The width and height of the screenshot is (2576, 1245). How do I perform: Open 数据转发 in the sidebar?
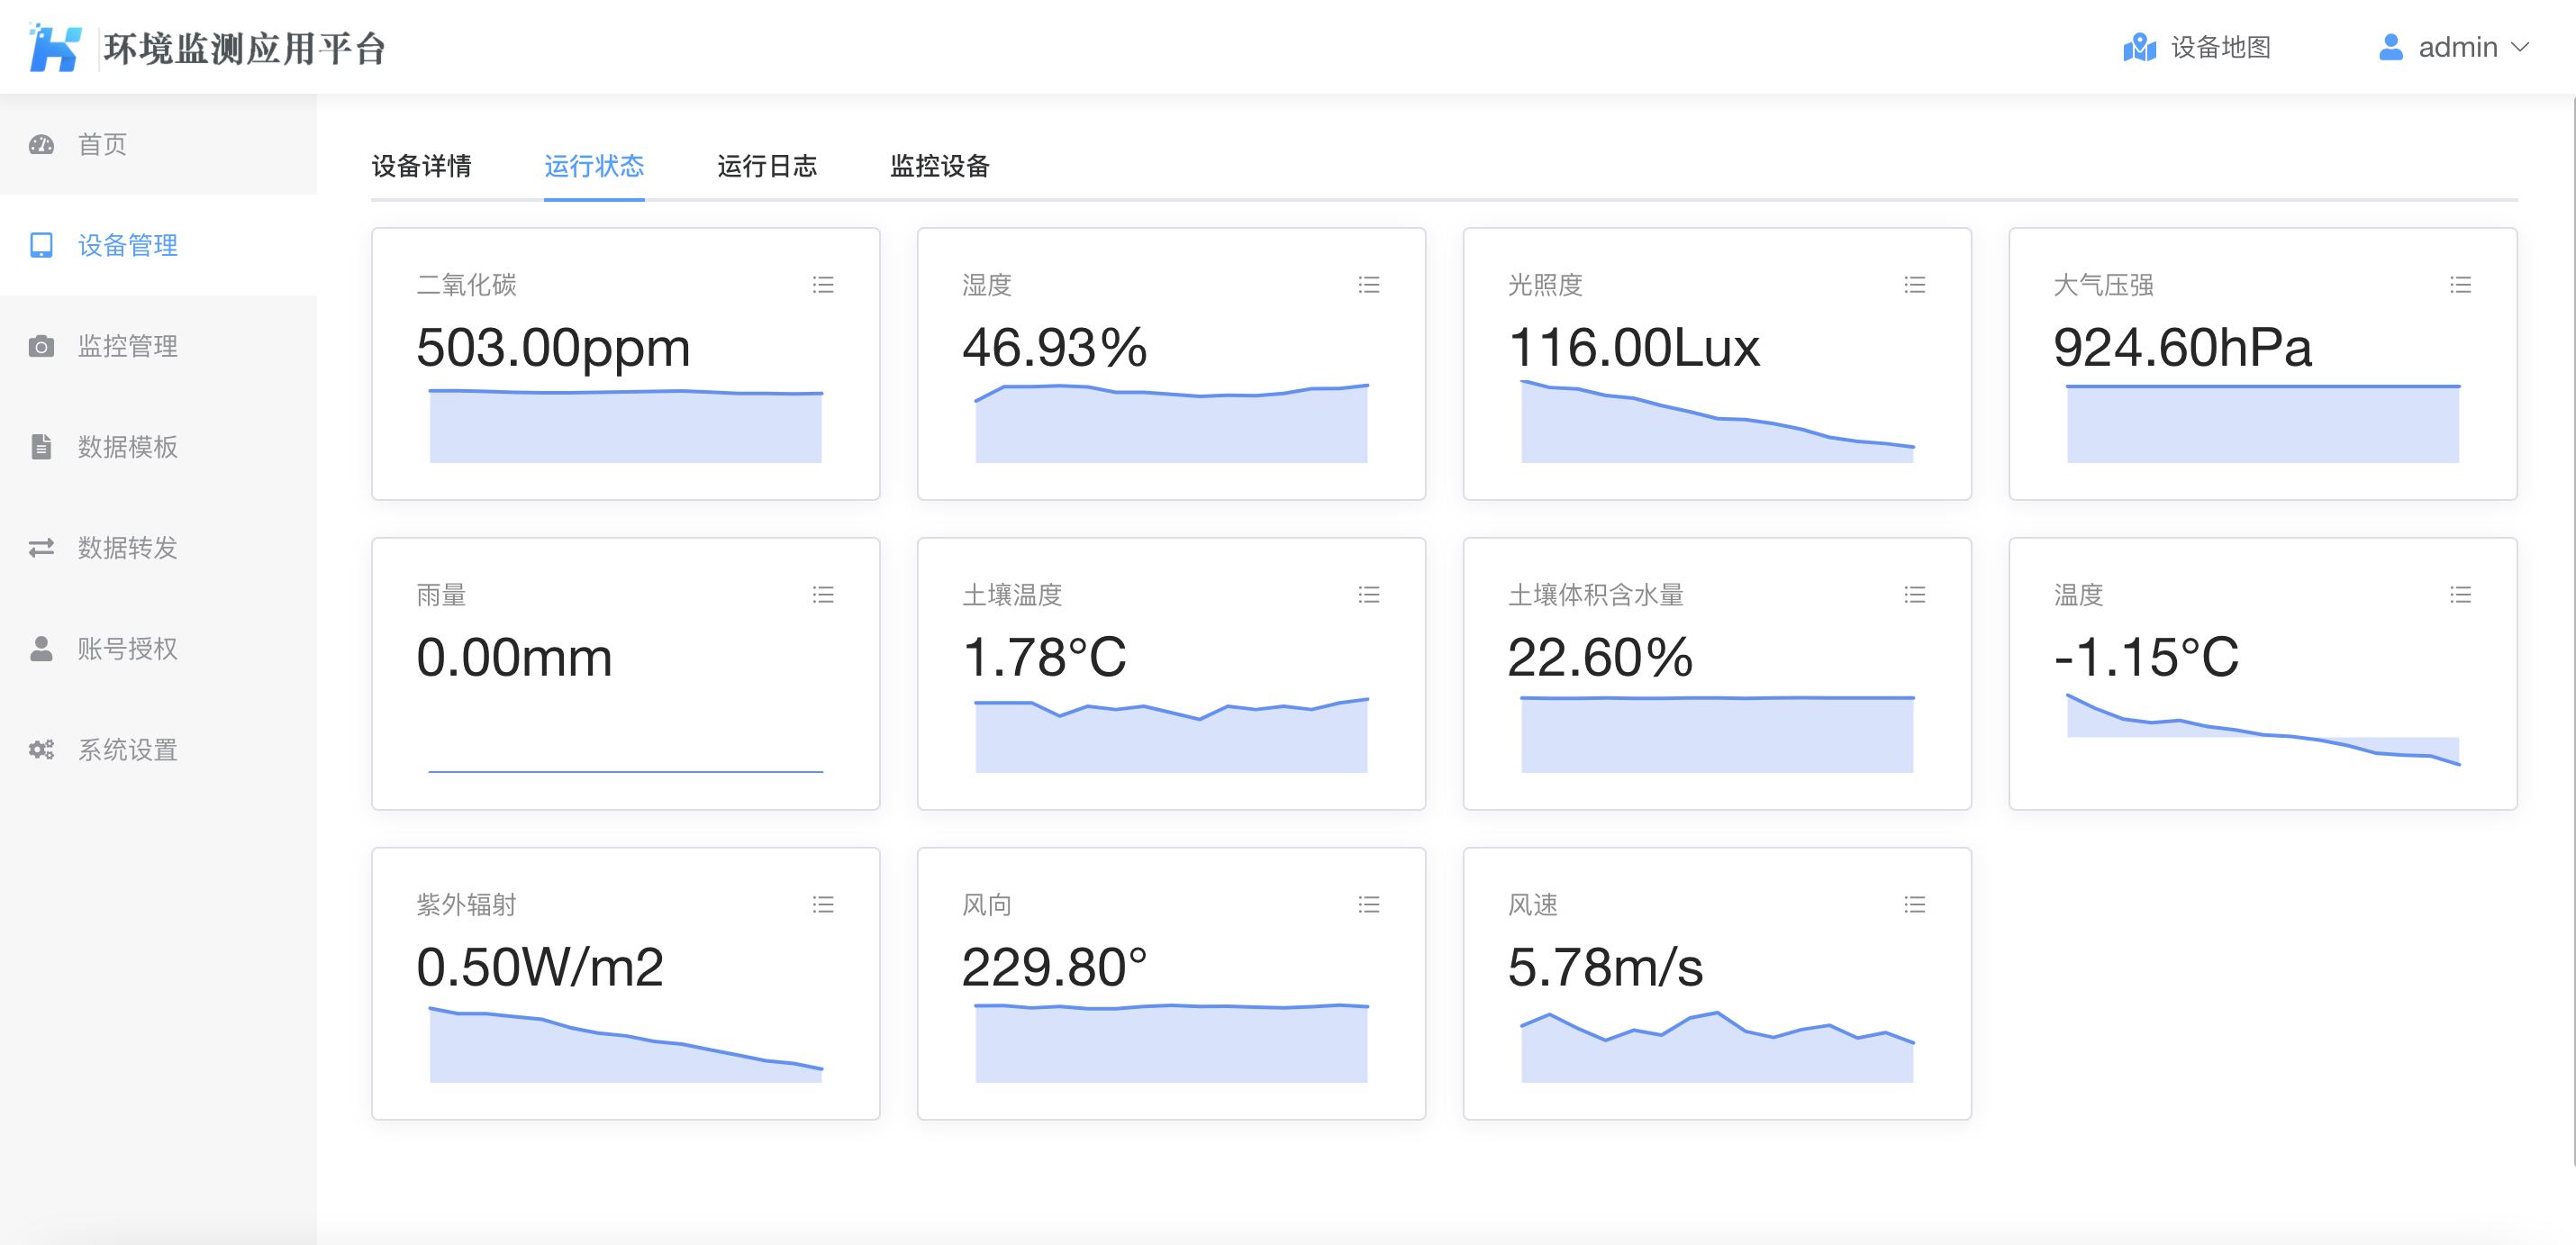click(x=127, y=548)
